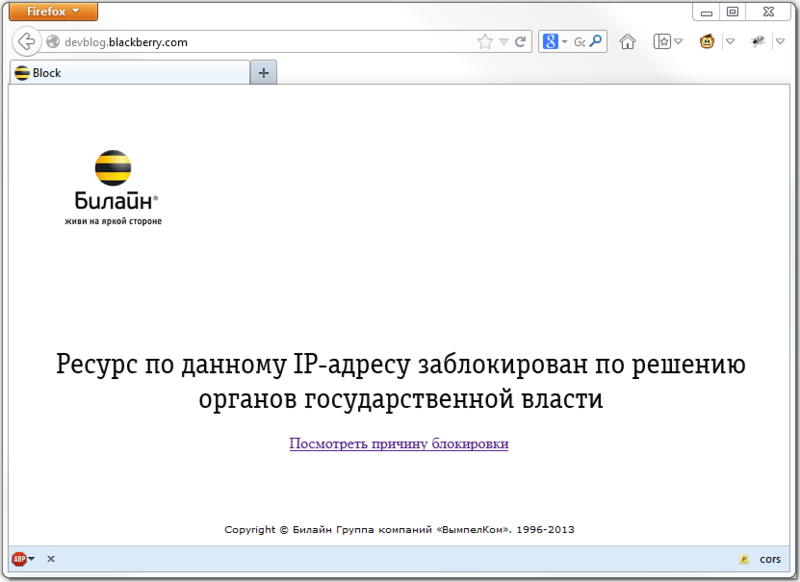Screen dimensions: 800x582
Task: Click the Adblock Plus ABP icon
Action: point(19,559)
